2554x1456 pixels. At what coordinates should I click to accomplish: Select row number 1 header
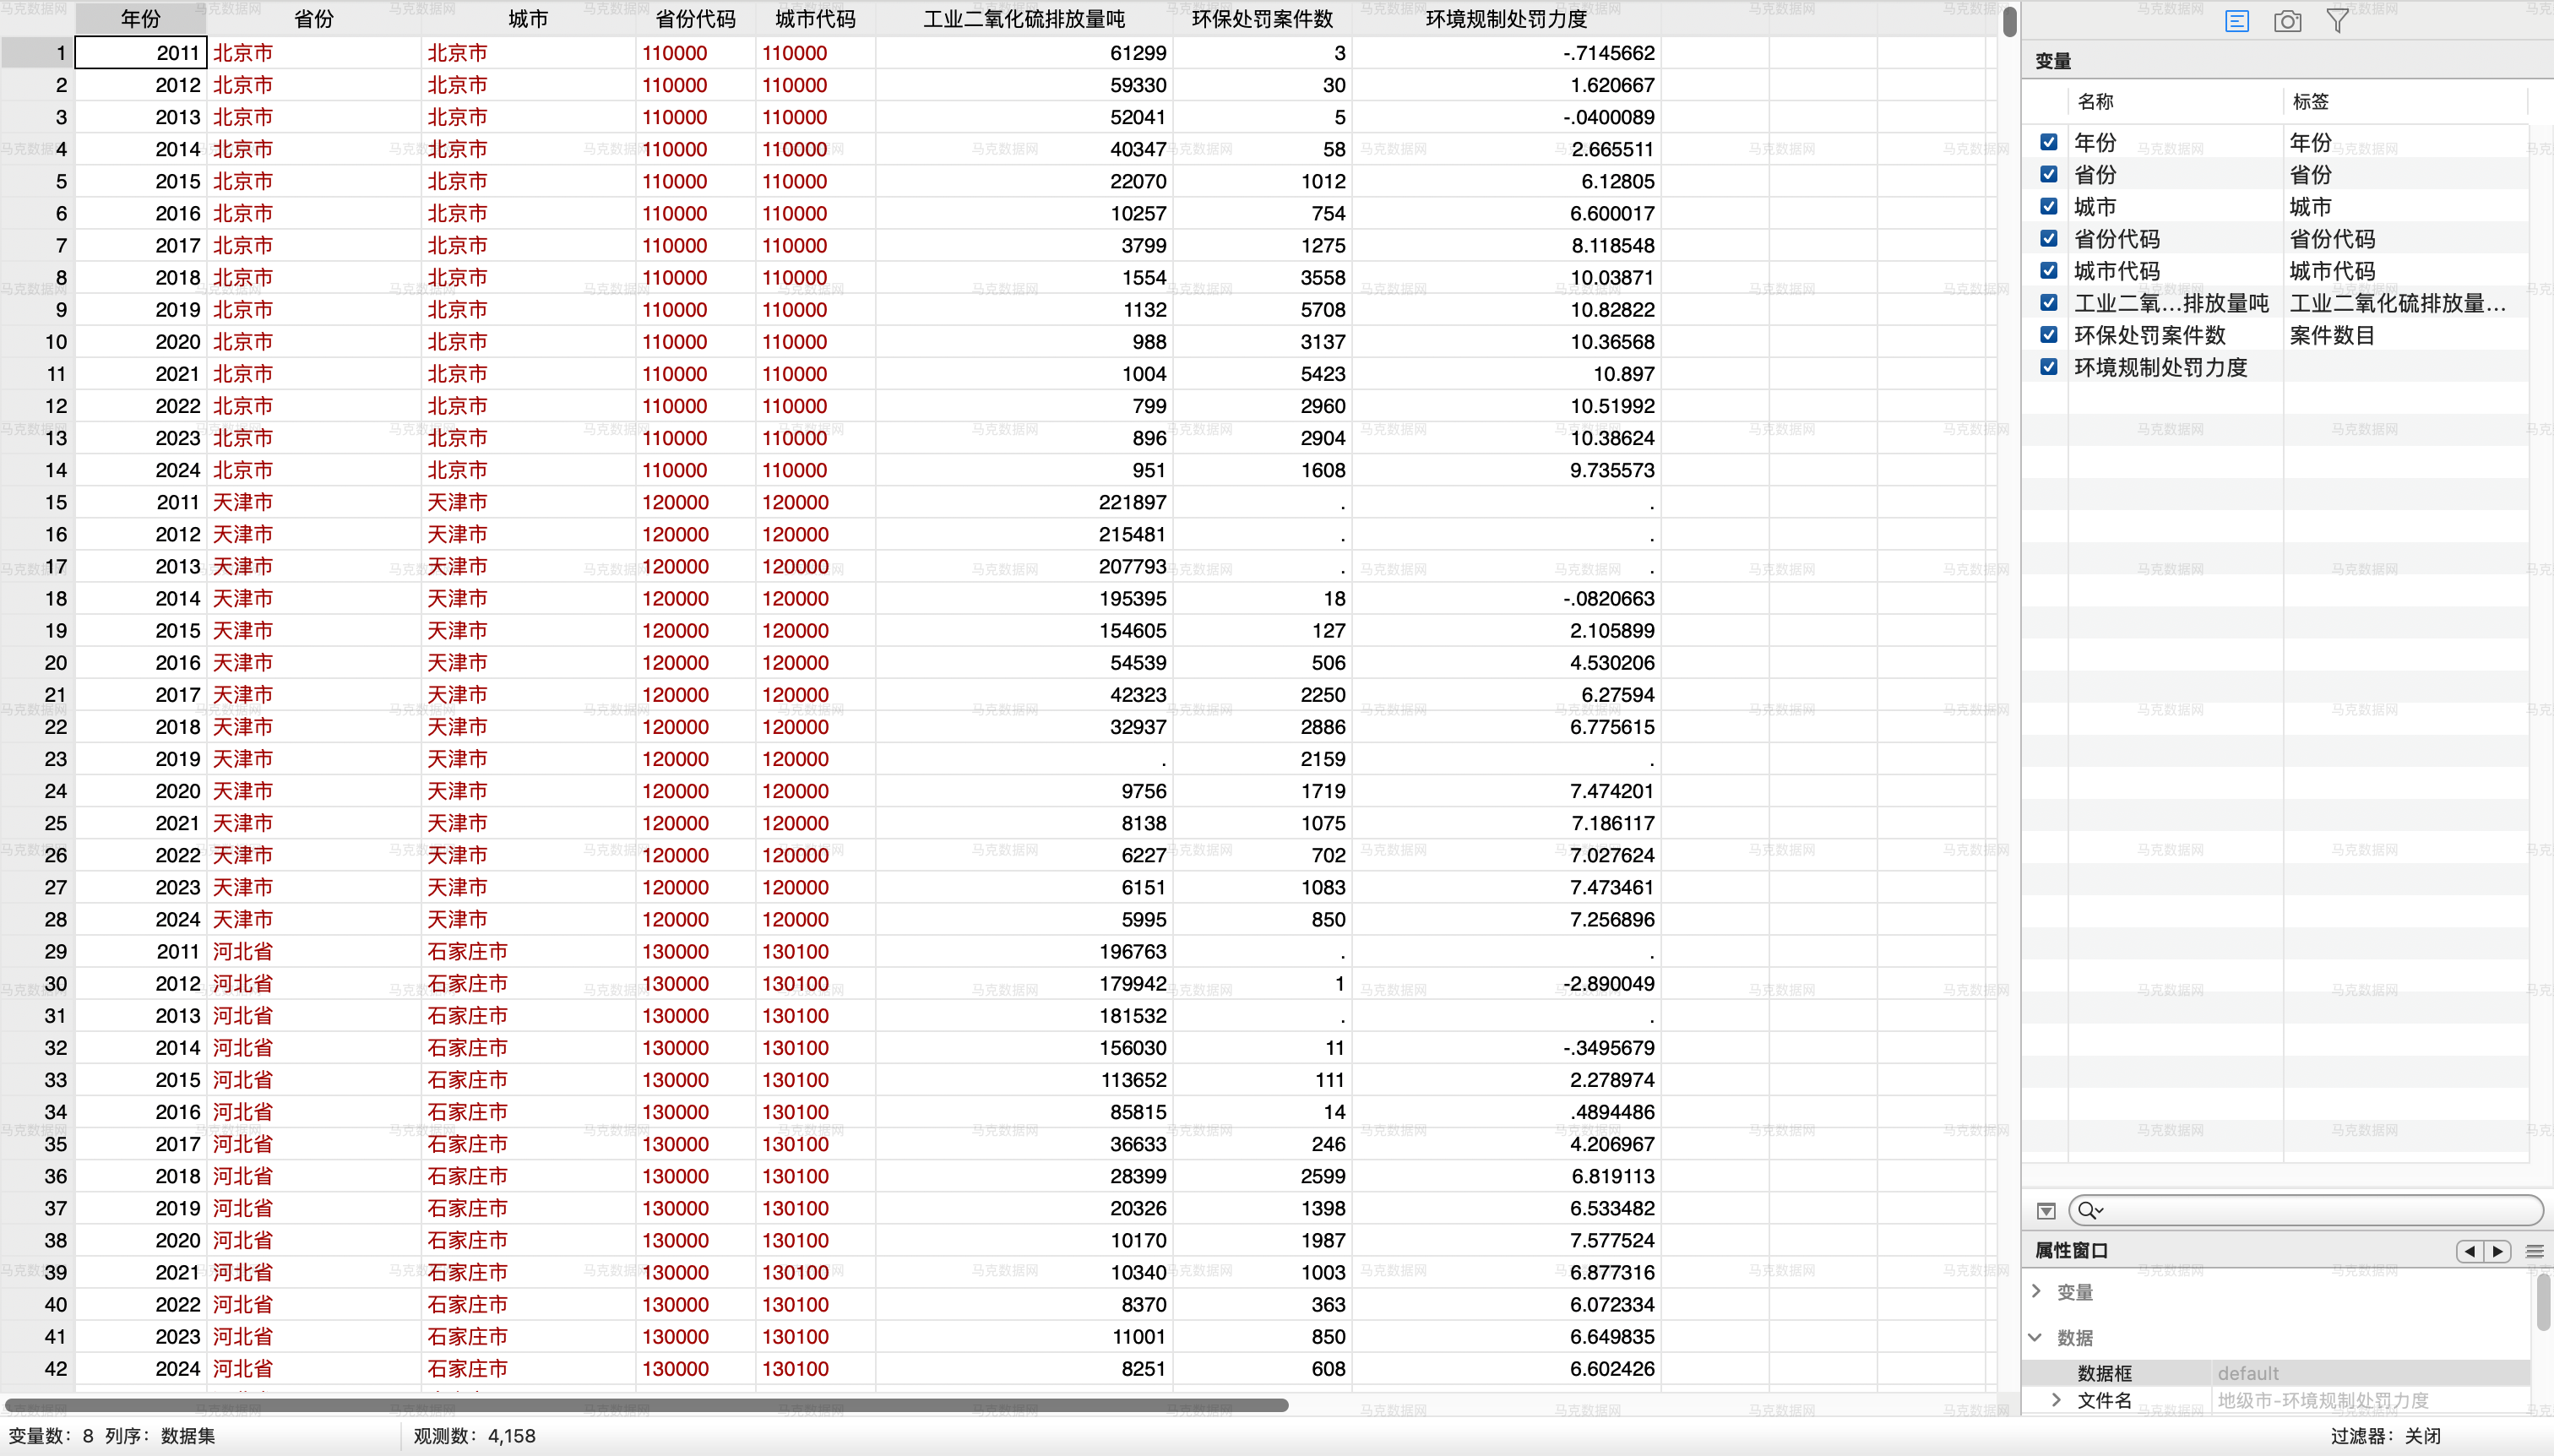pos(37,53)
